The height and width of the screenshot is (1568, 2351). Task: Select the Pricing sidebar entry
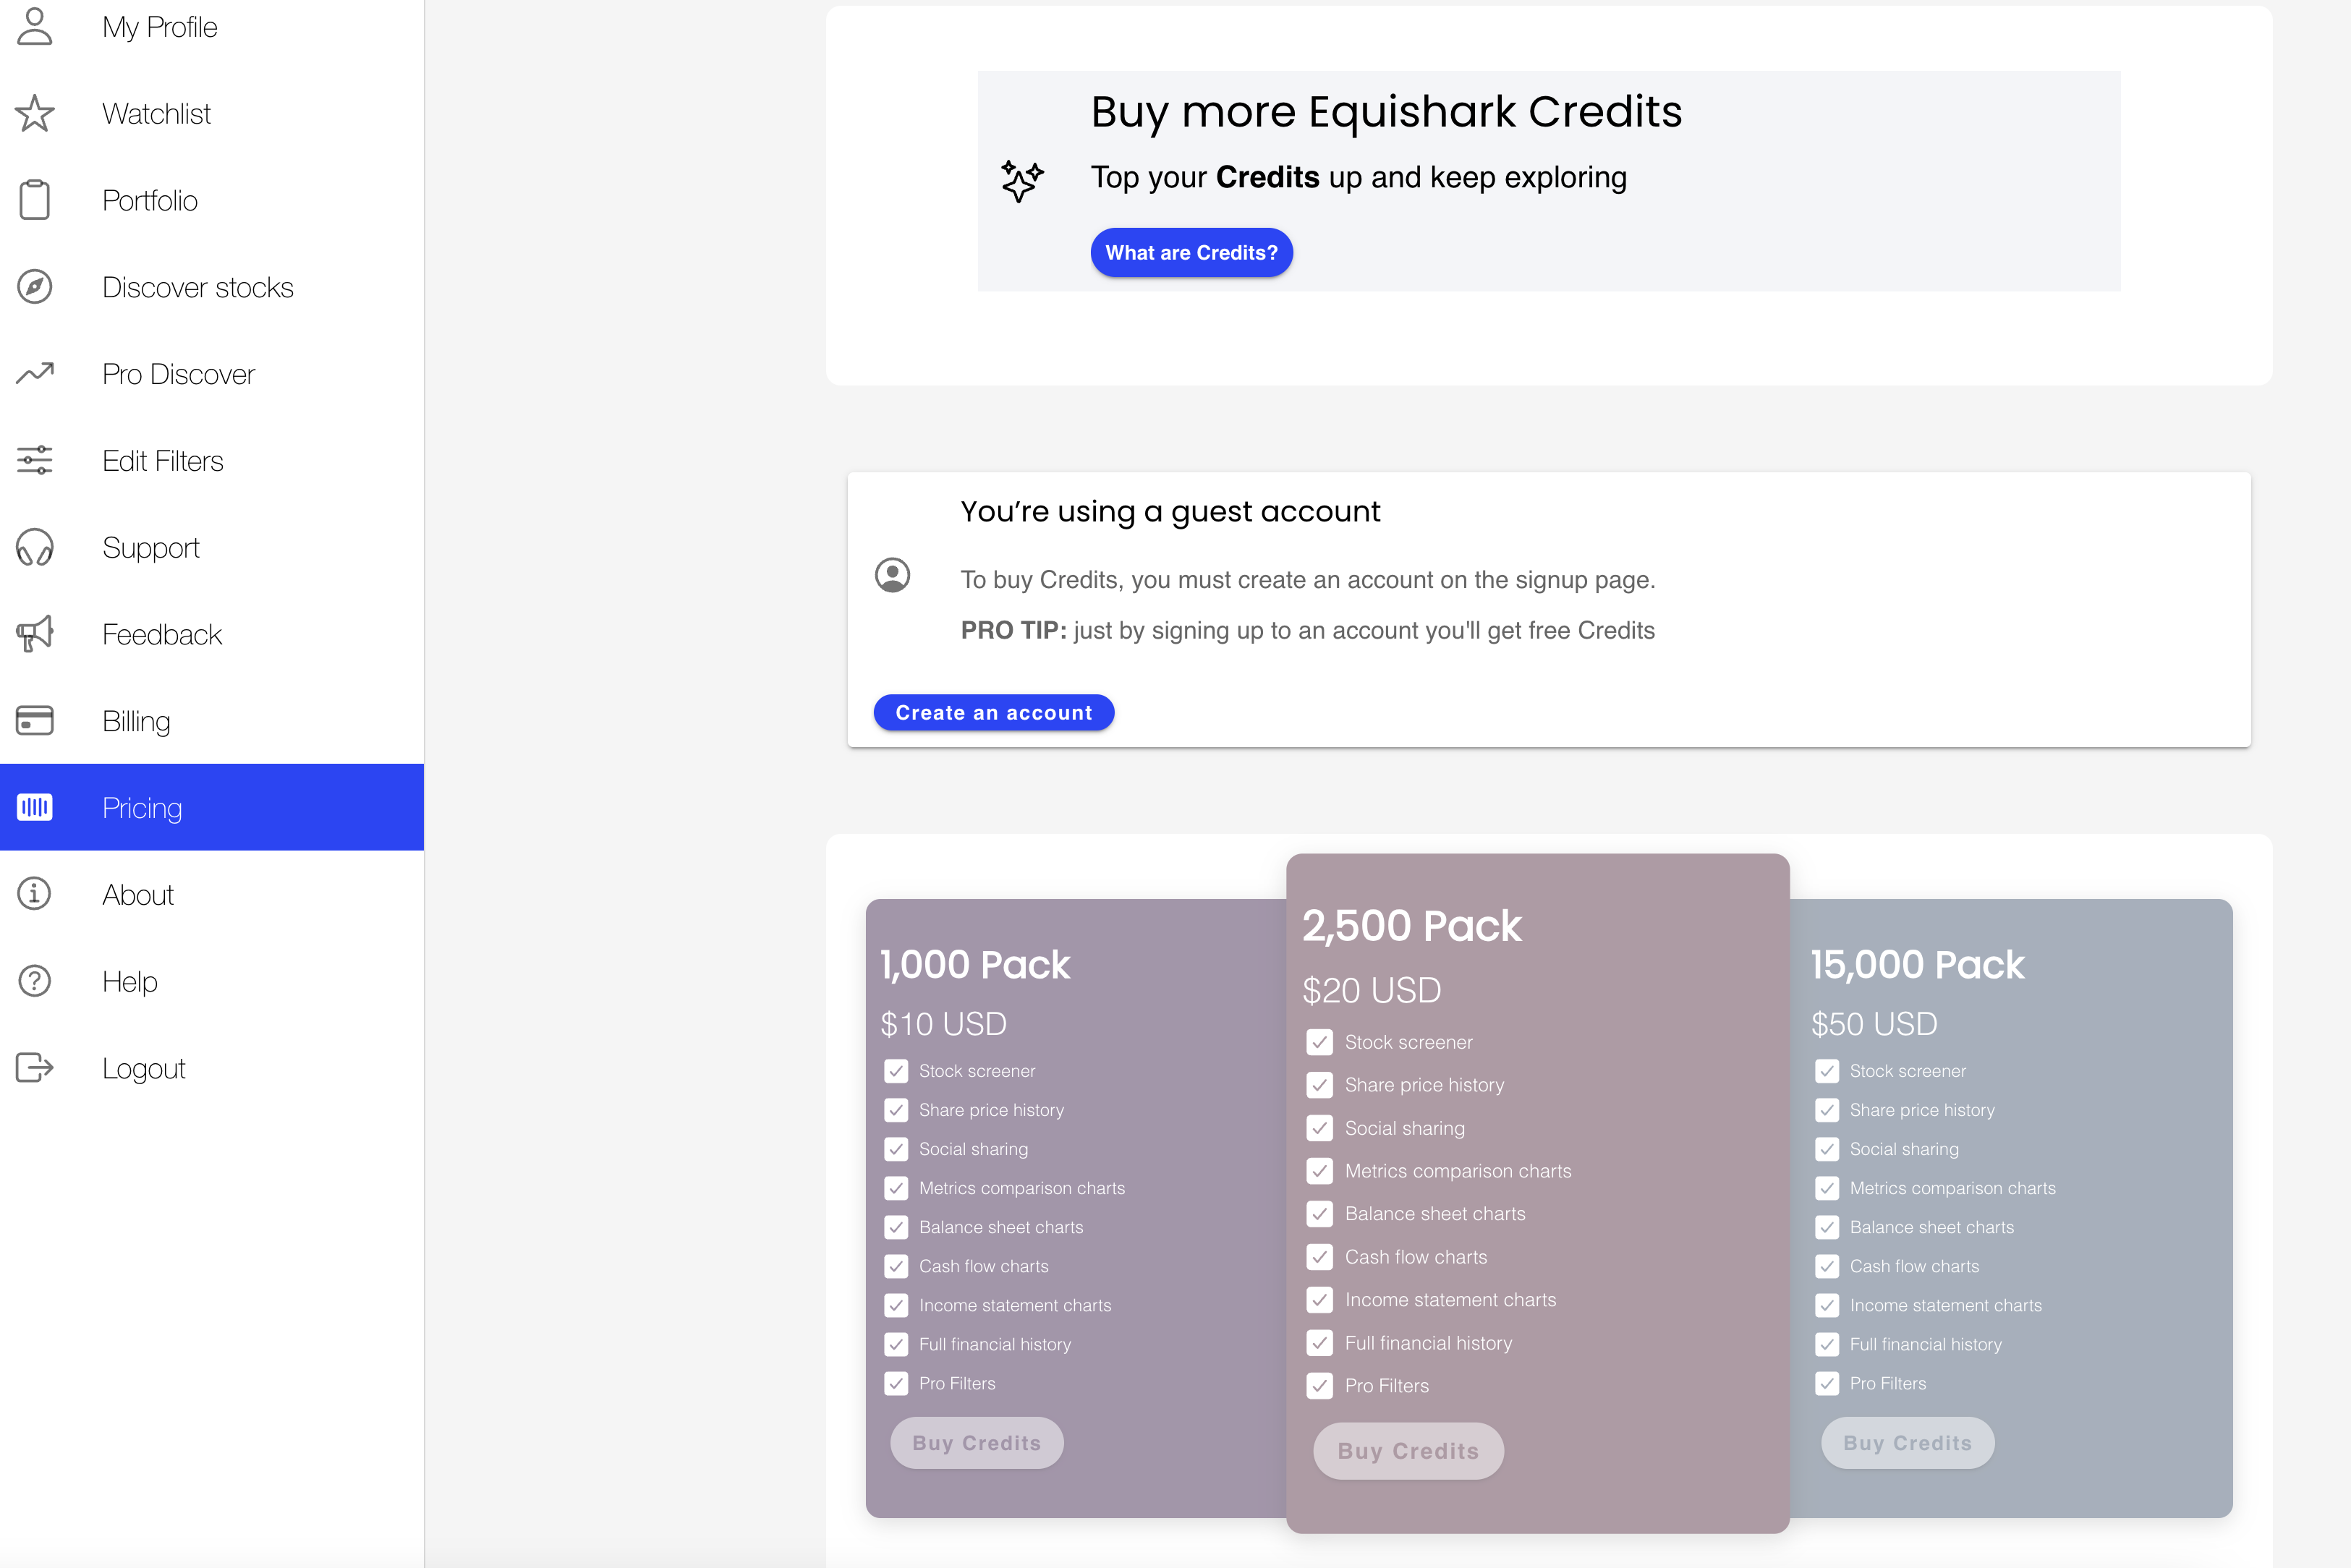pos(141,807)
